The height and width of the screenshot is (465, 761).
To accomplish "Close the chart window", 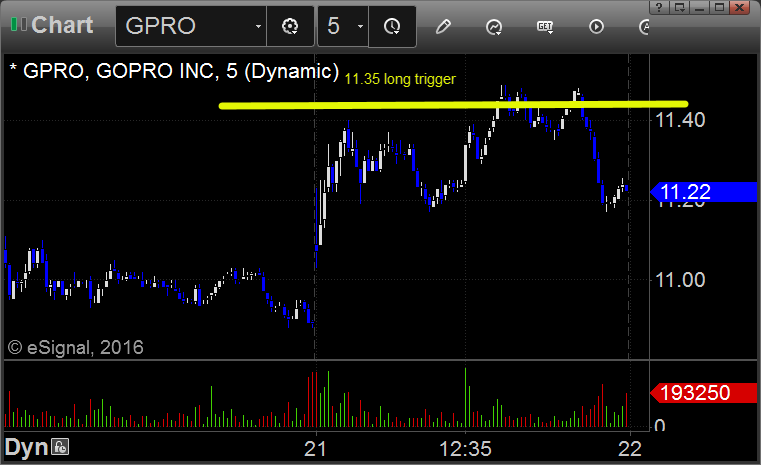I will coord(740,7).
